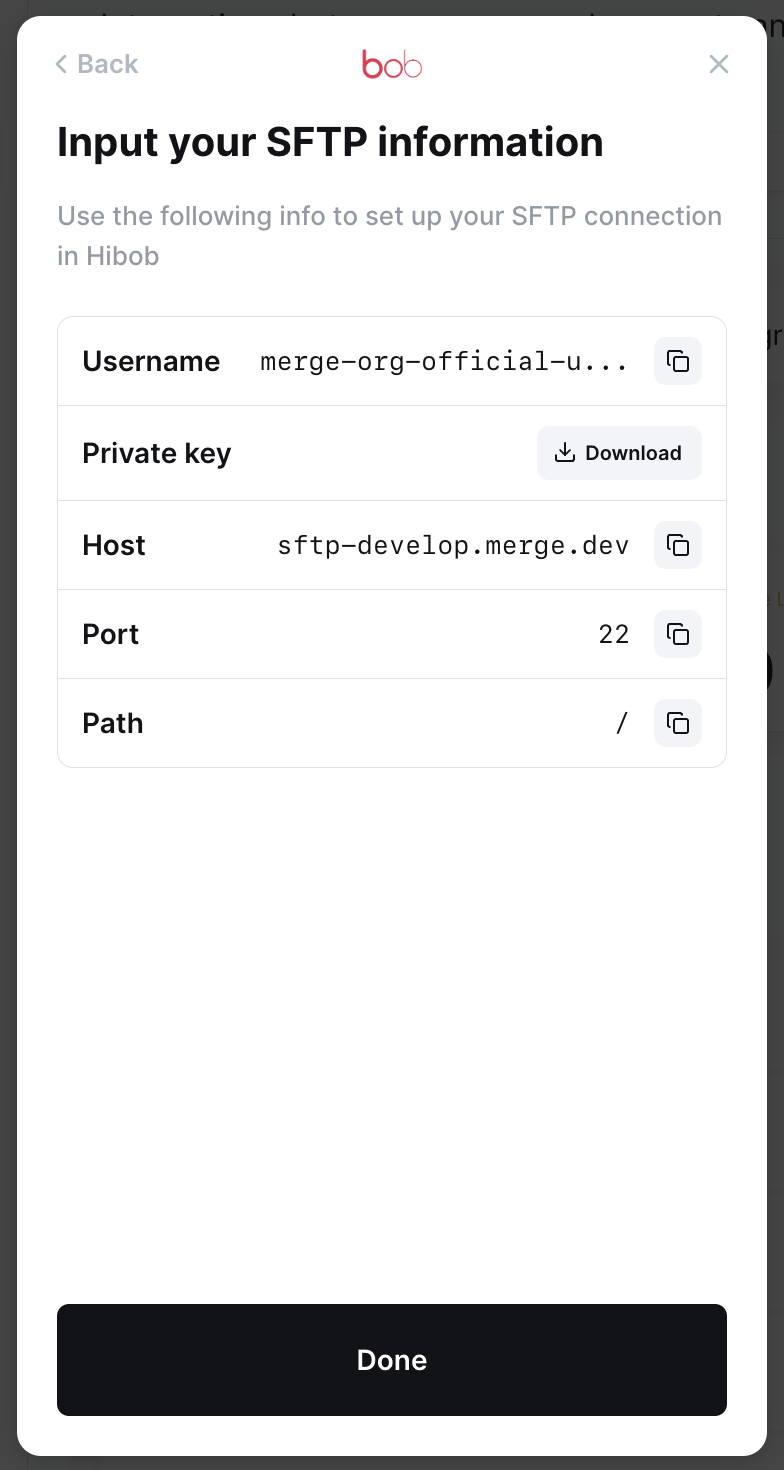Select the truncated username text
The width and height of the screenshot is (784, 1470).
[444, 361]
